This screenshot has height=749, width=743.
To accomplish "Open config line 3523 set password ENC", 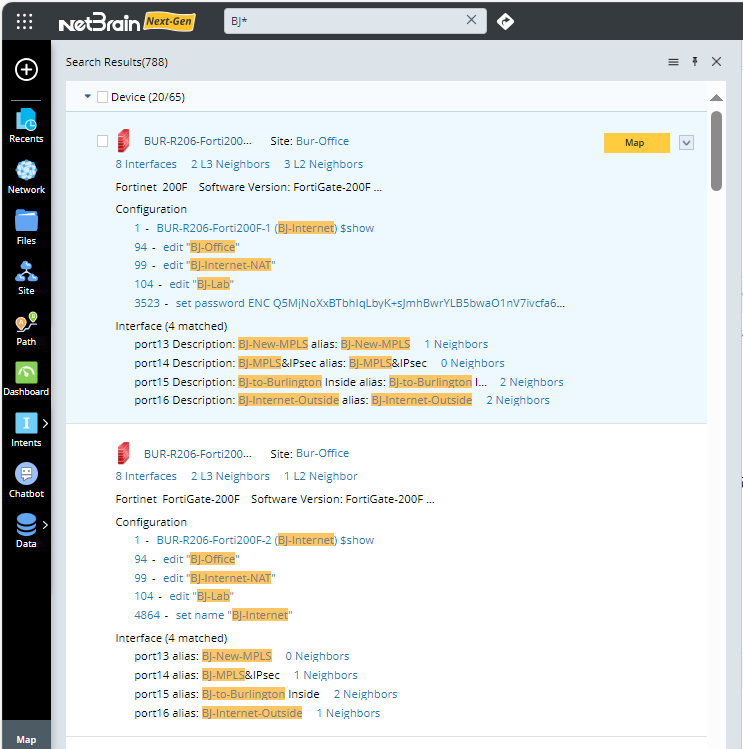I will pos(370,303).
